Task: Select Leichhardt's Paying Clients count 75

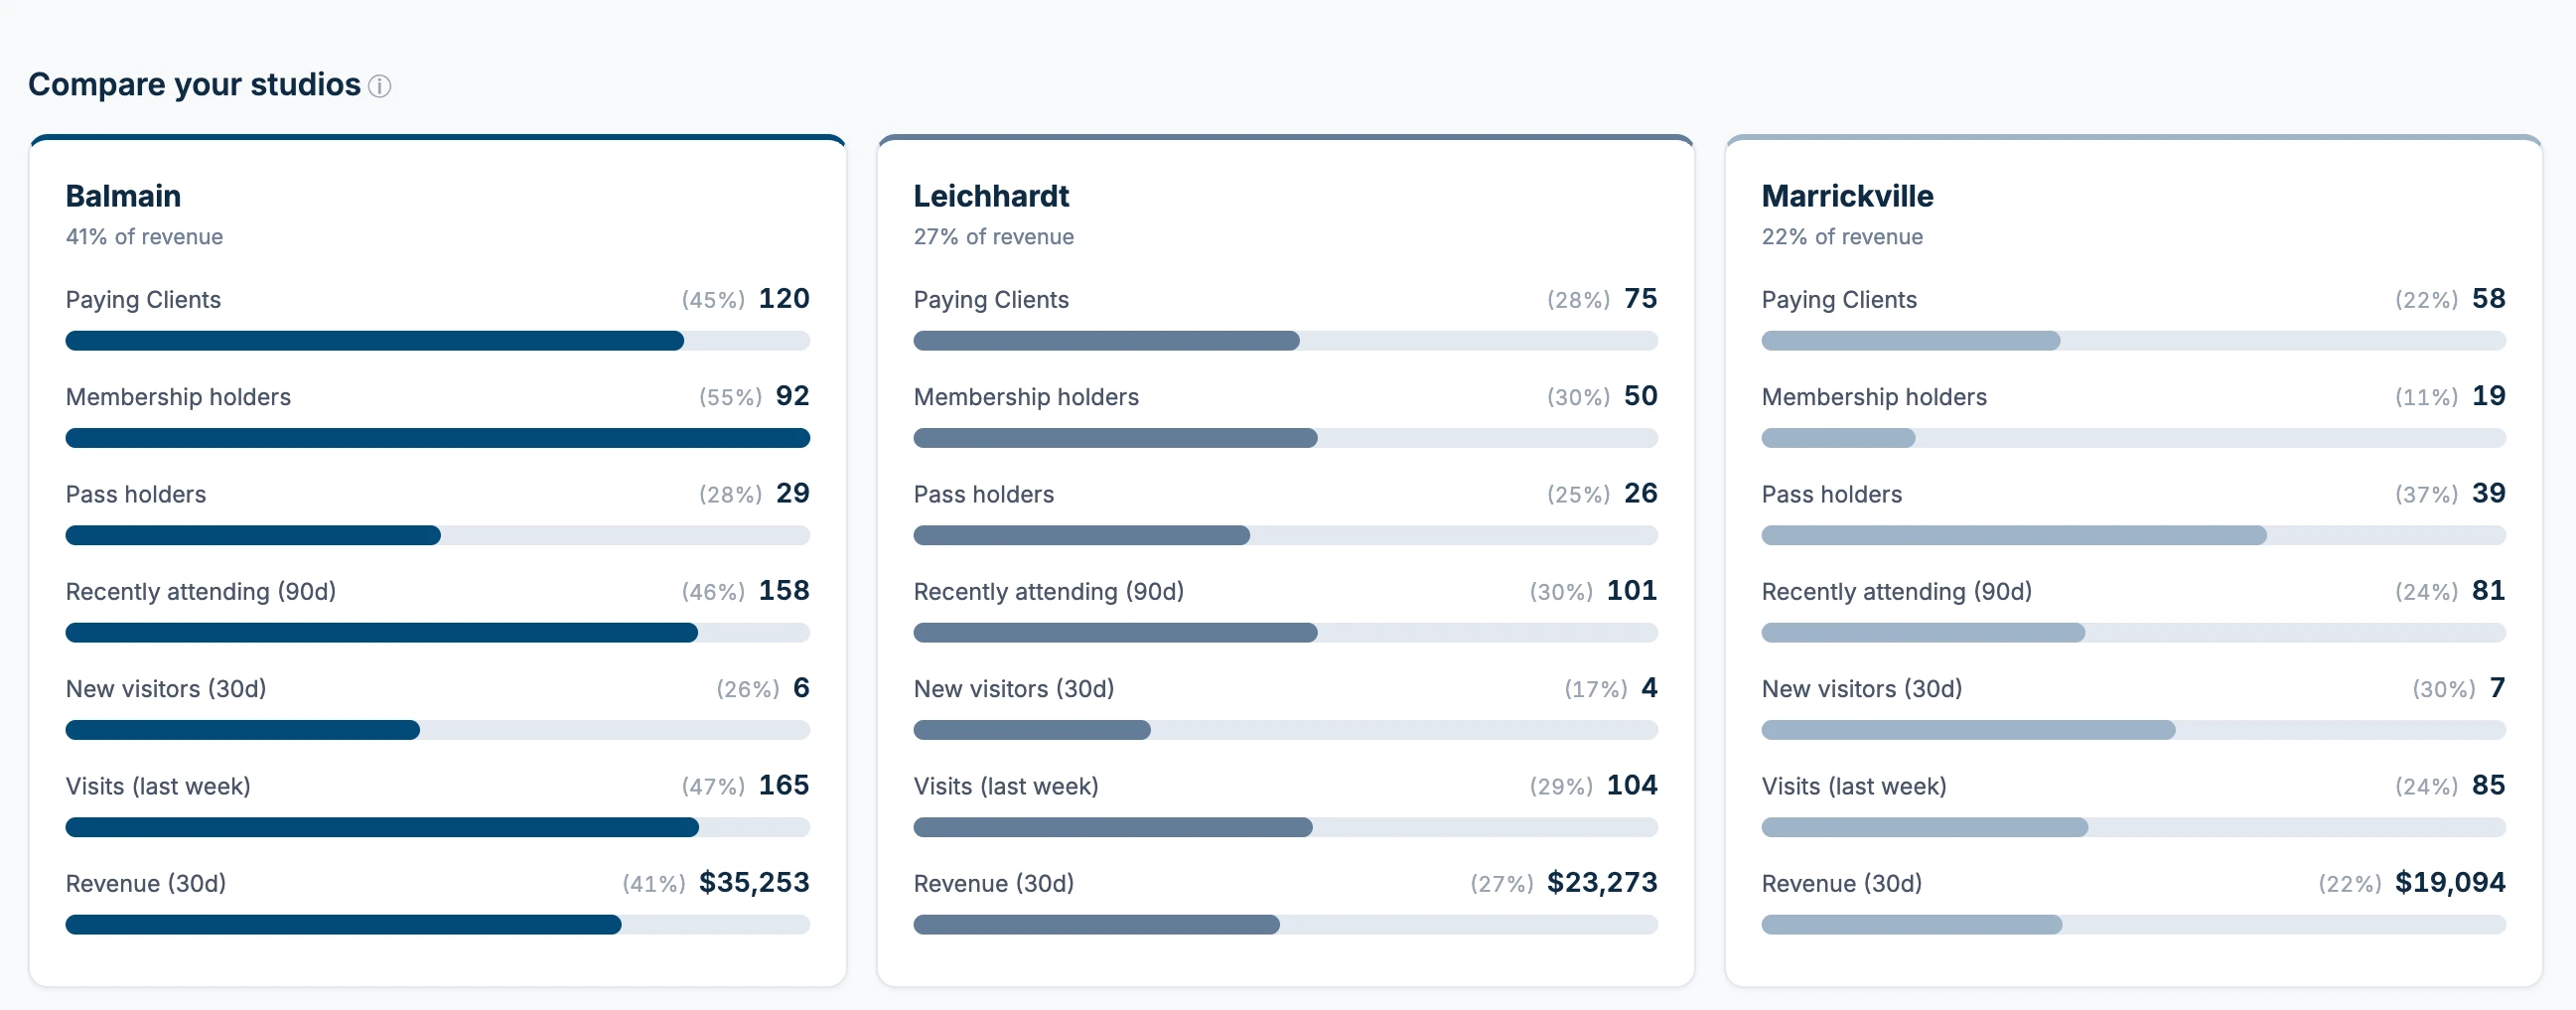Action: (1641, 298)
